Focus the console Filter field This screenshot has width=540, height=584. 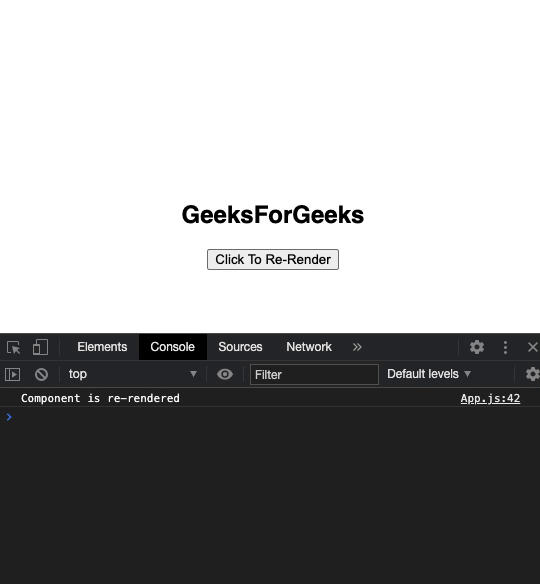pyautogui.click(x=314, y=374)
